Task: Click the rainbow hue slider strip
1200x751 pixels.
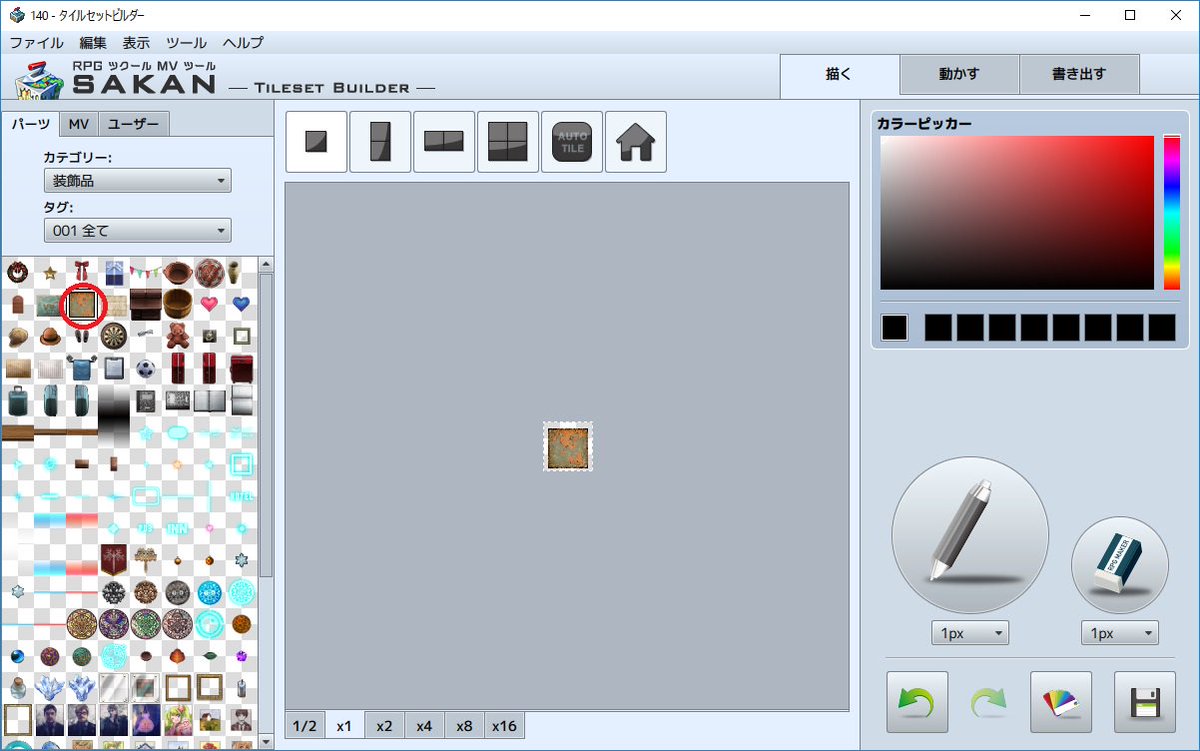Action: pos(1171,213)
